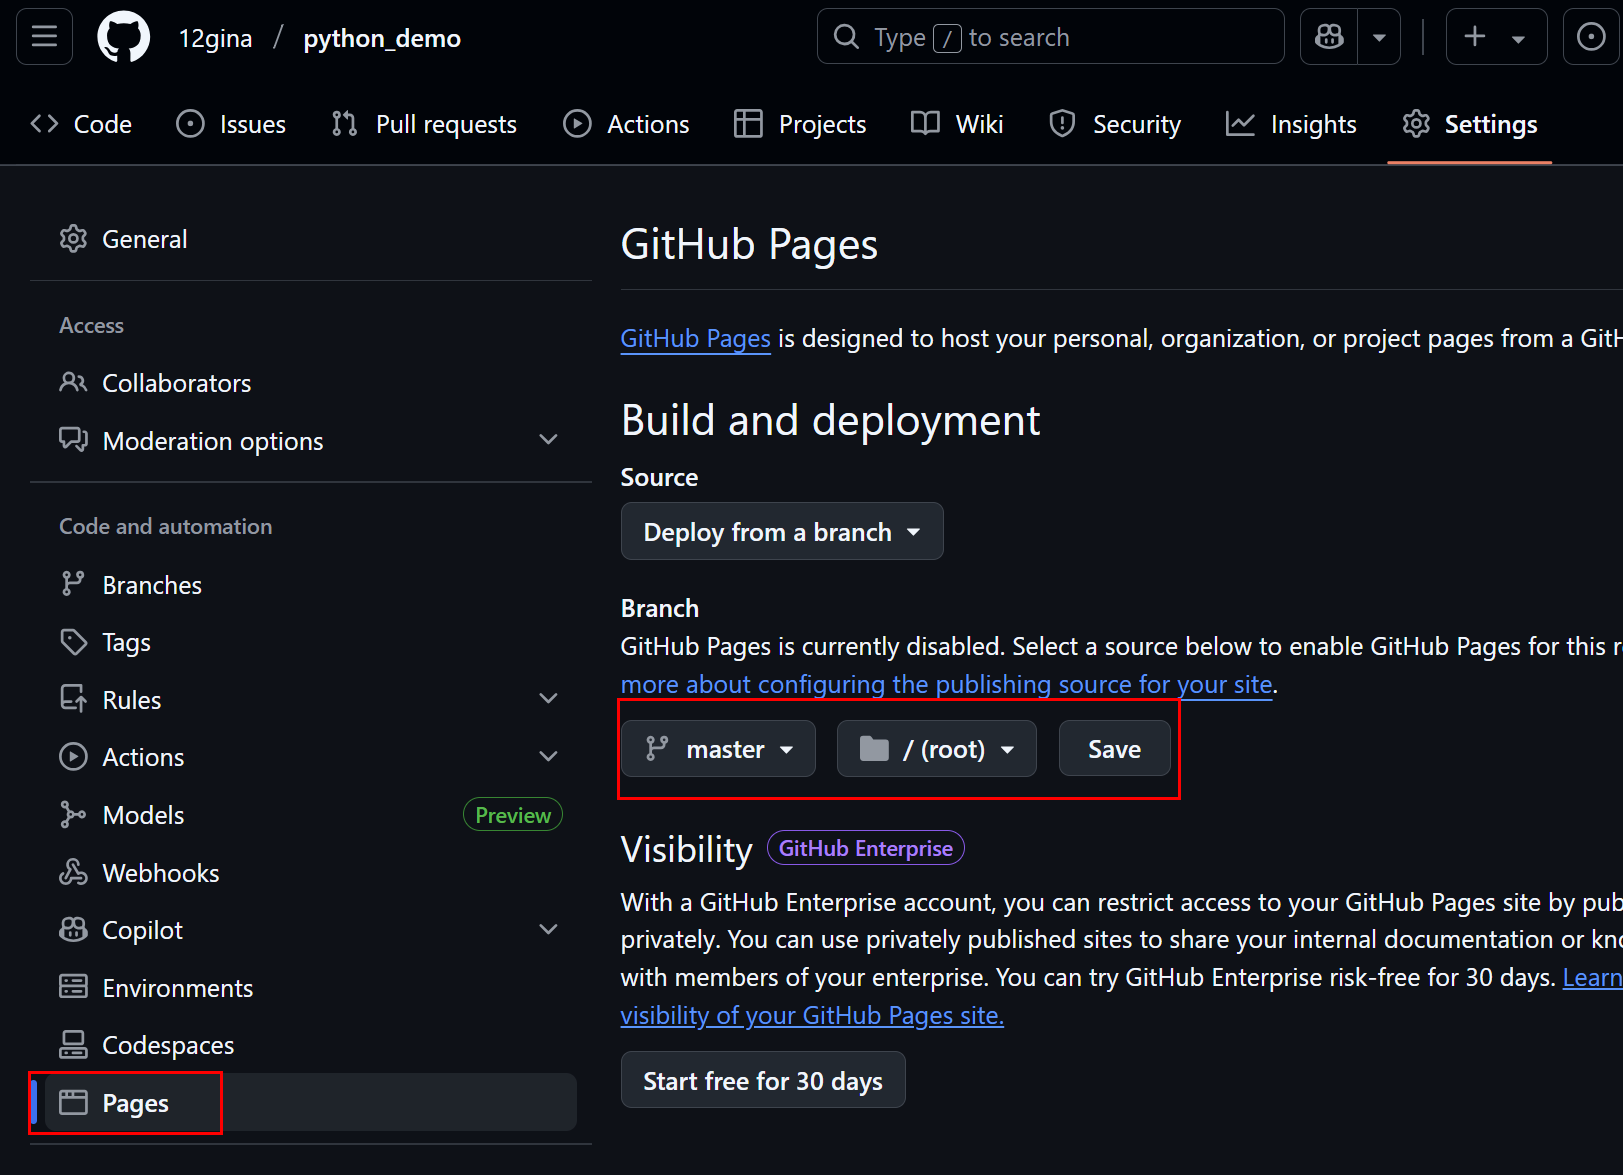Image resolution: width=1623 pixels, height=1175 pixels.
Task: Select the Settings tab
Action: click(1470, 124)
